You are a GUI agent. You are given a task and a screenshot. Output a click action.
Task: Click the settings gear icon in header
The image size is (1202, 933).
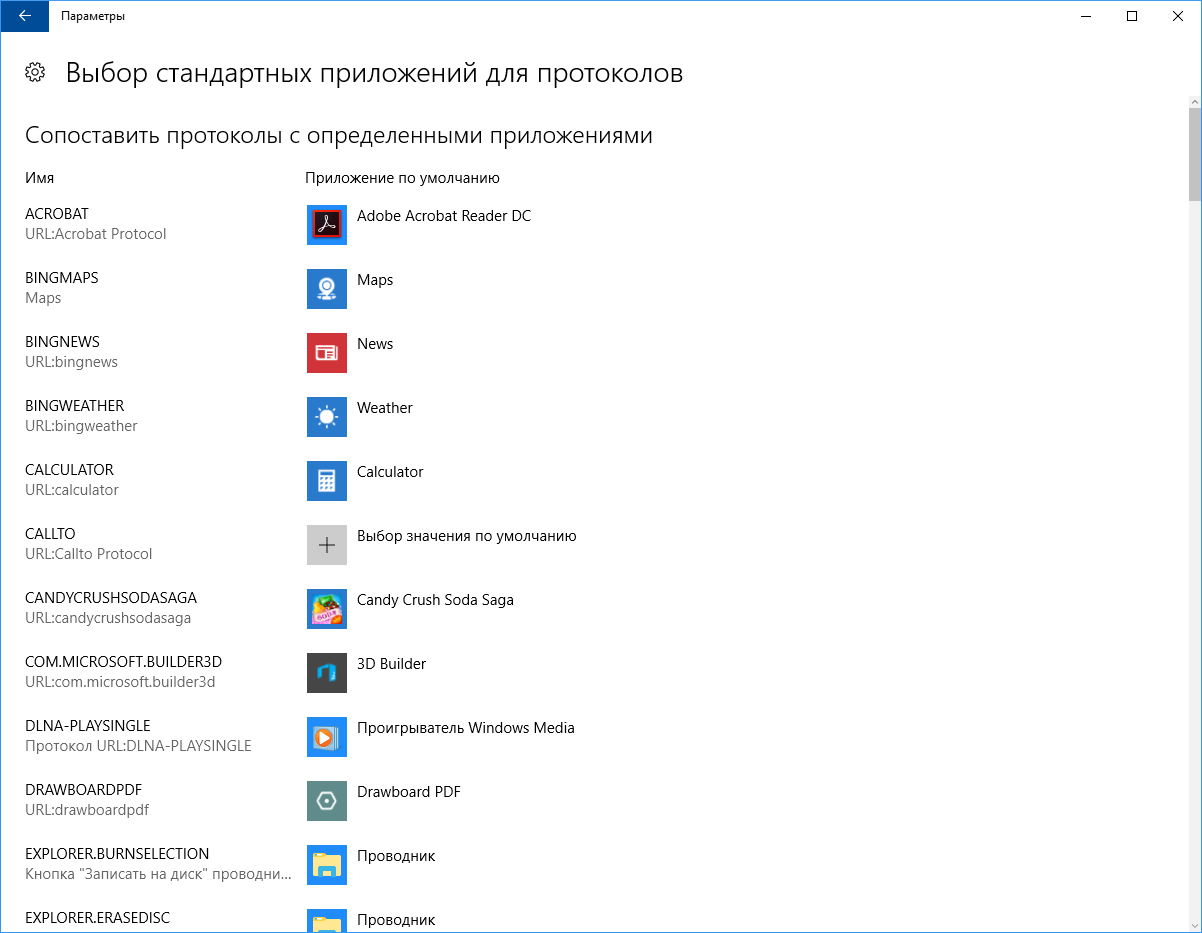coord(35,72)
